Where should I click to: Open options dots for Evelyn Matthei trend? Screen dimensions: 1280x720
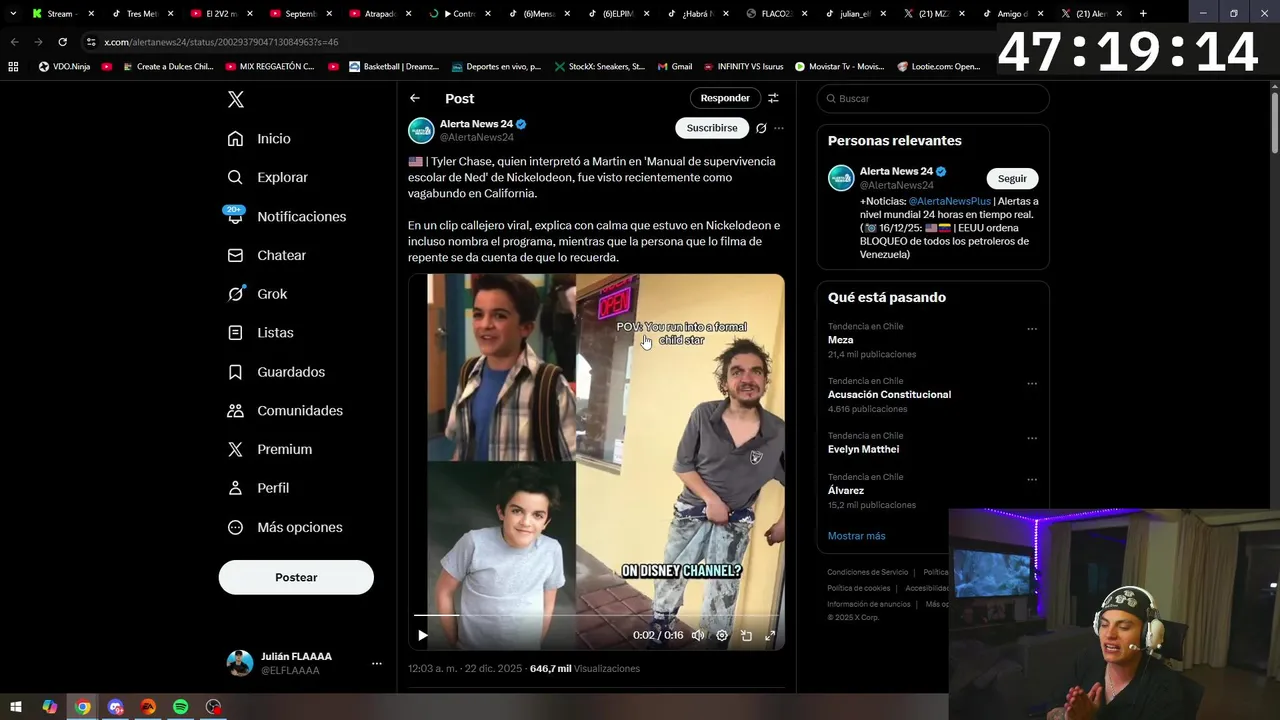[1032, 438]
